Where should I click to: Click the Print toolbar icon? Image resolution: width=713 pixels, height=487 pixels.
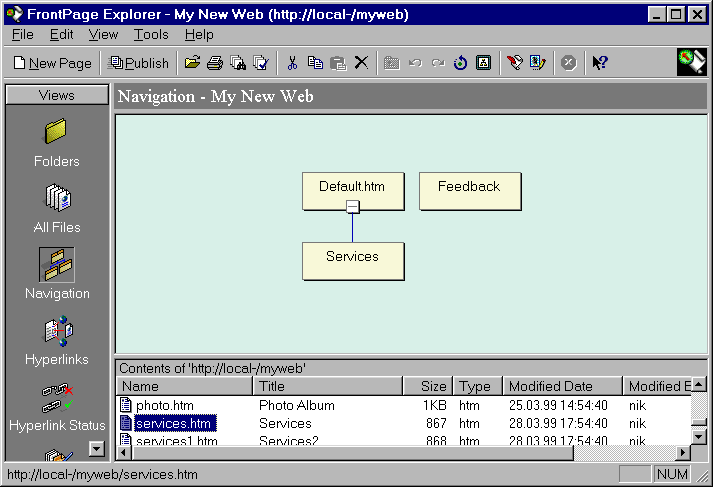(x=215, y=63)
